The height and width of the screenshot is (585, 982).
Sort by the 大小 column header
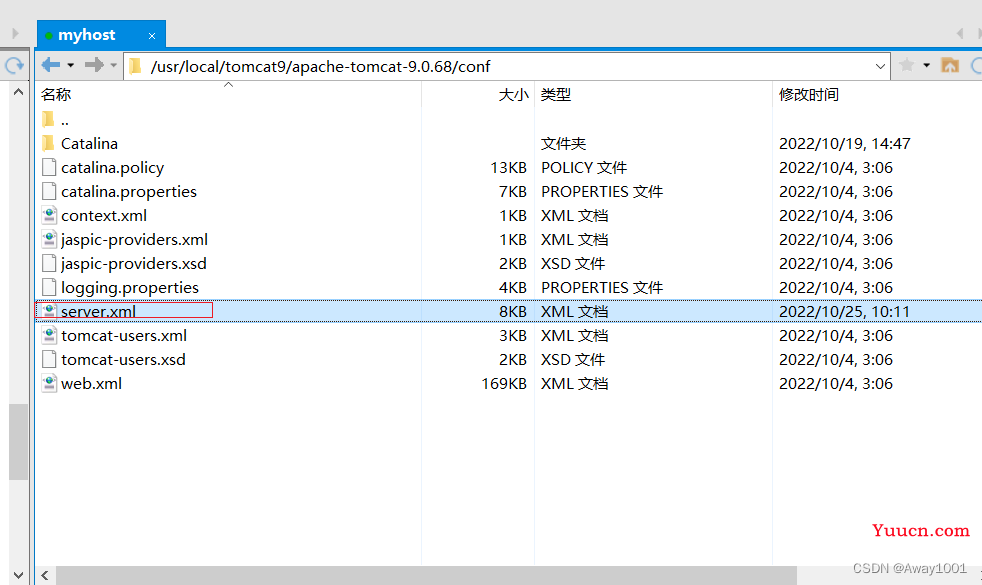[x=513, y=95]
